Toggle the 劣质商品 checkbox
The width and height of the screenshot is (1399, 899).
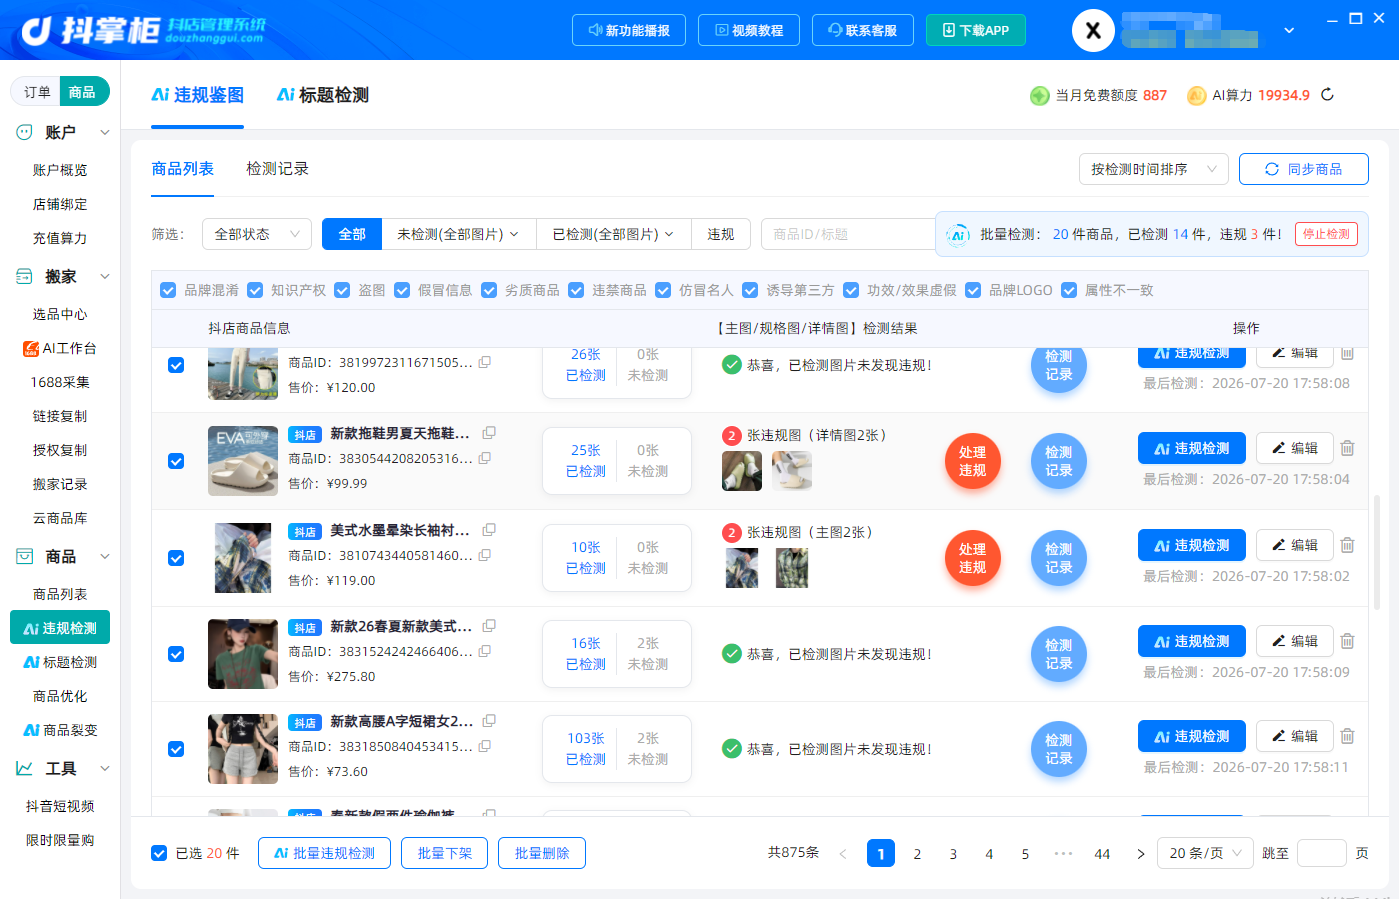click(x=489, y=290)
